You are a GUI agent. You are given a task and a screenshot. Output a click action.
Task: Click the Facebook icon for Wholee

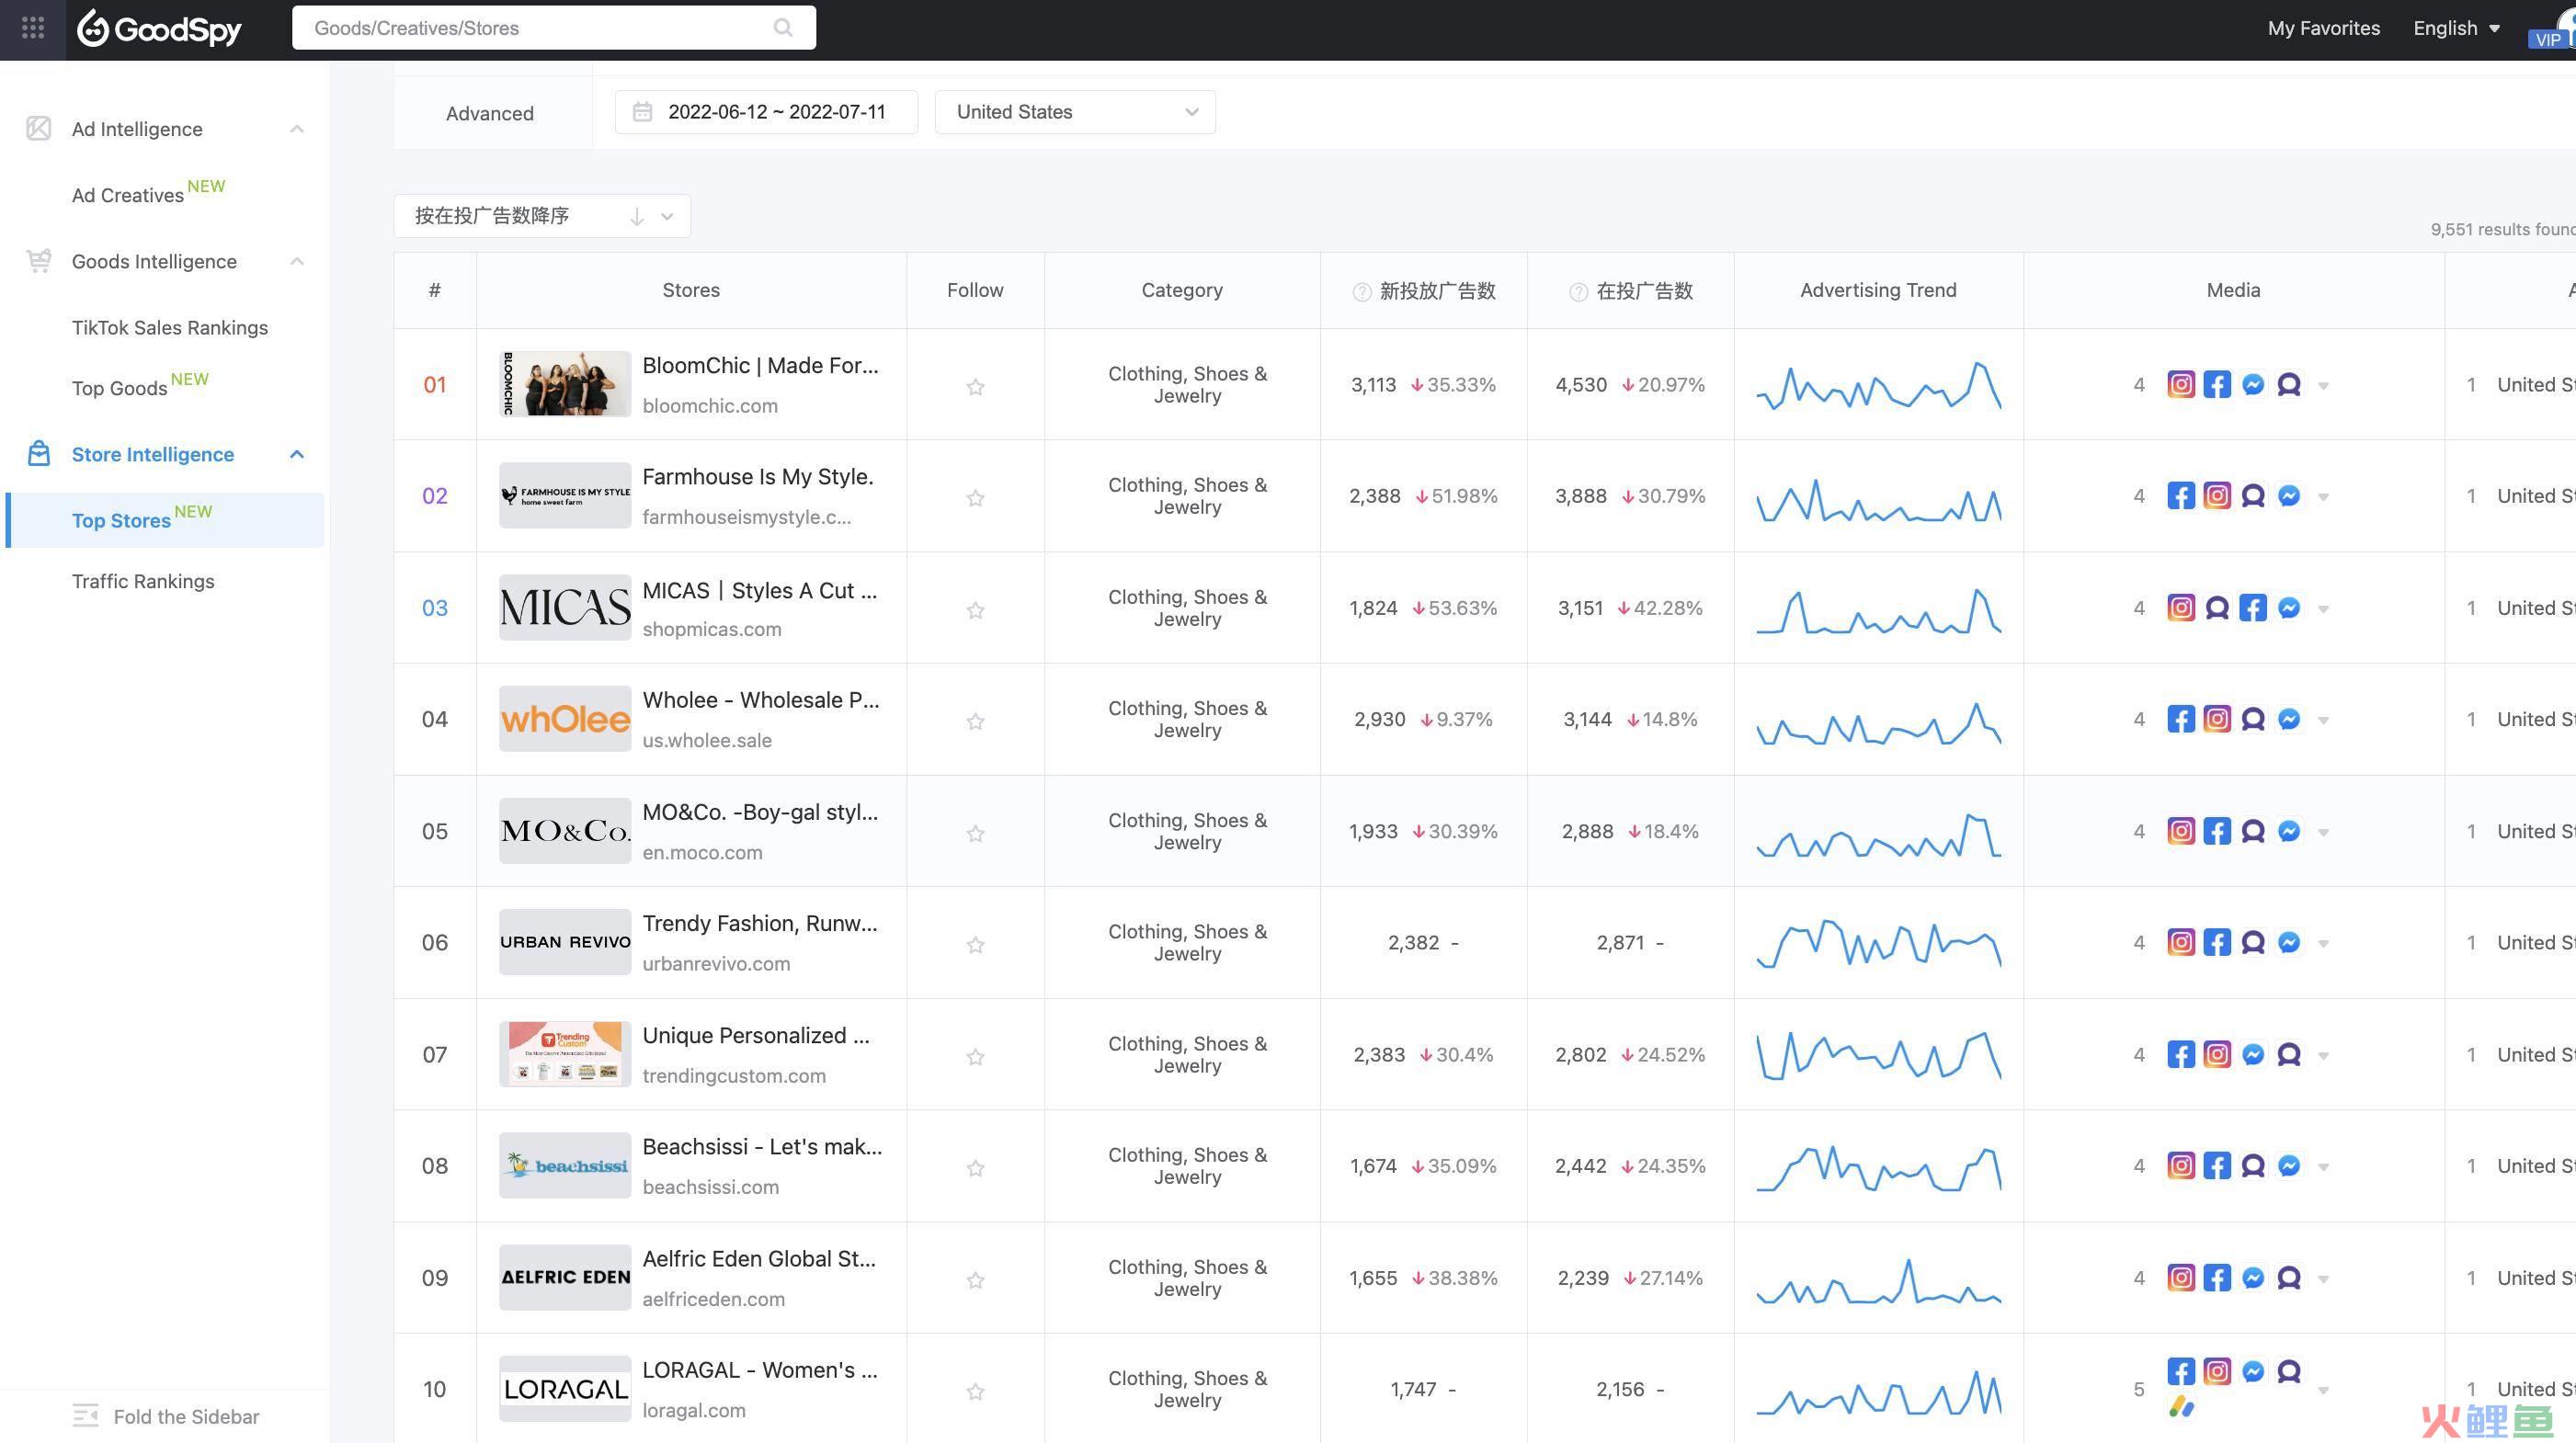tap(2180, 718)
